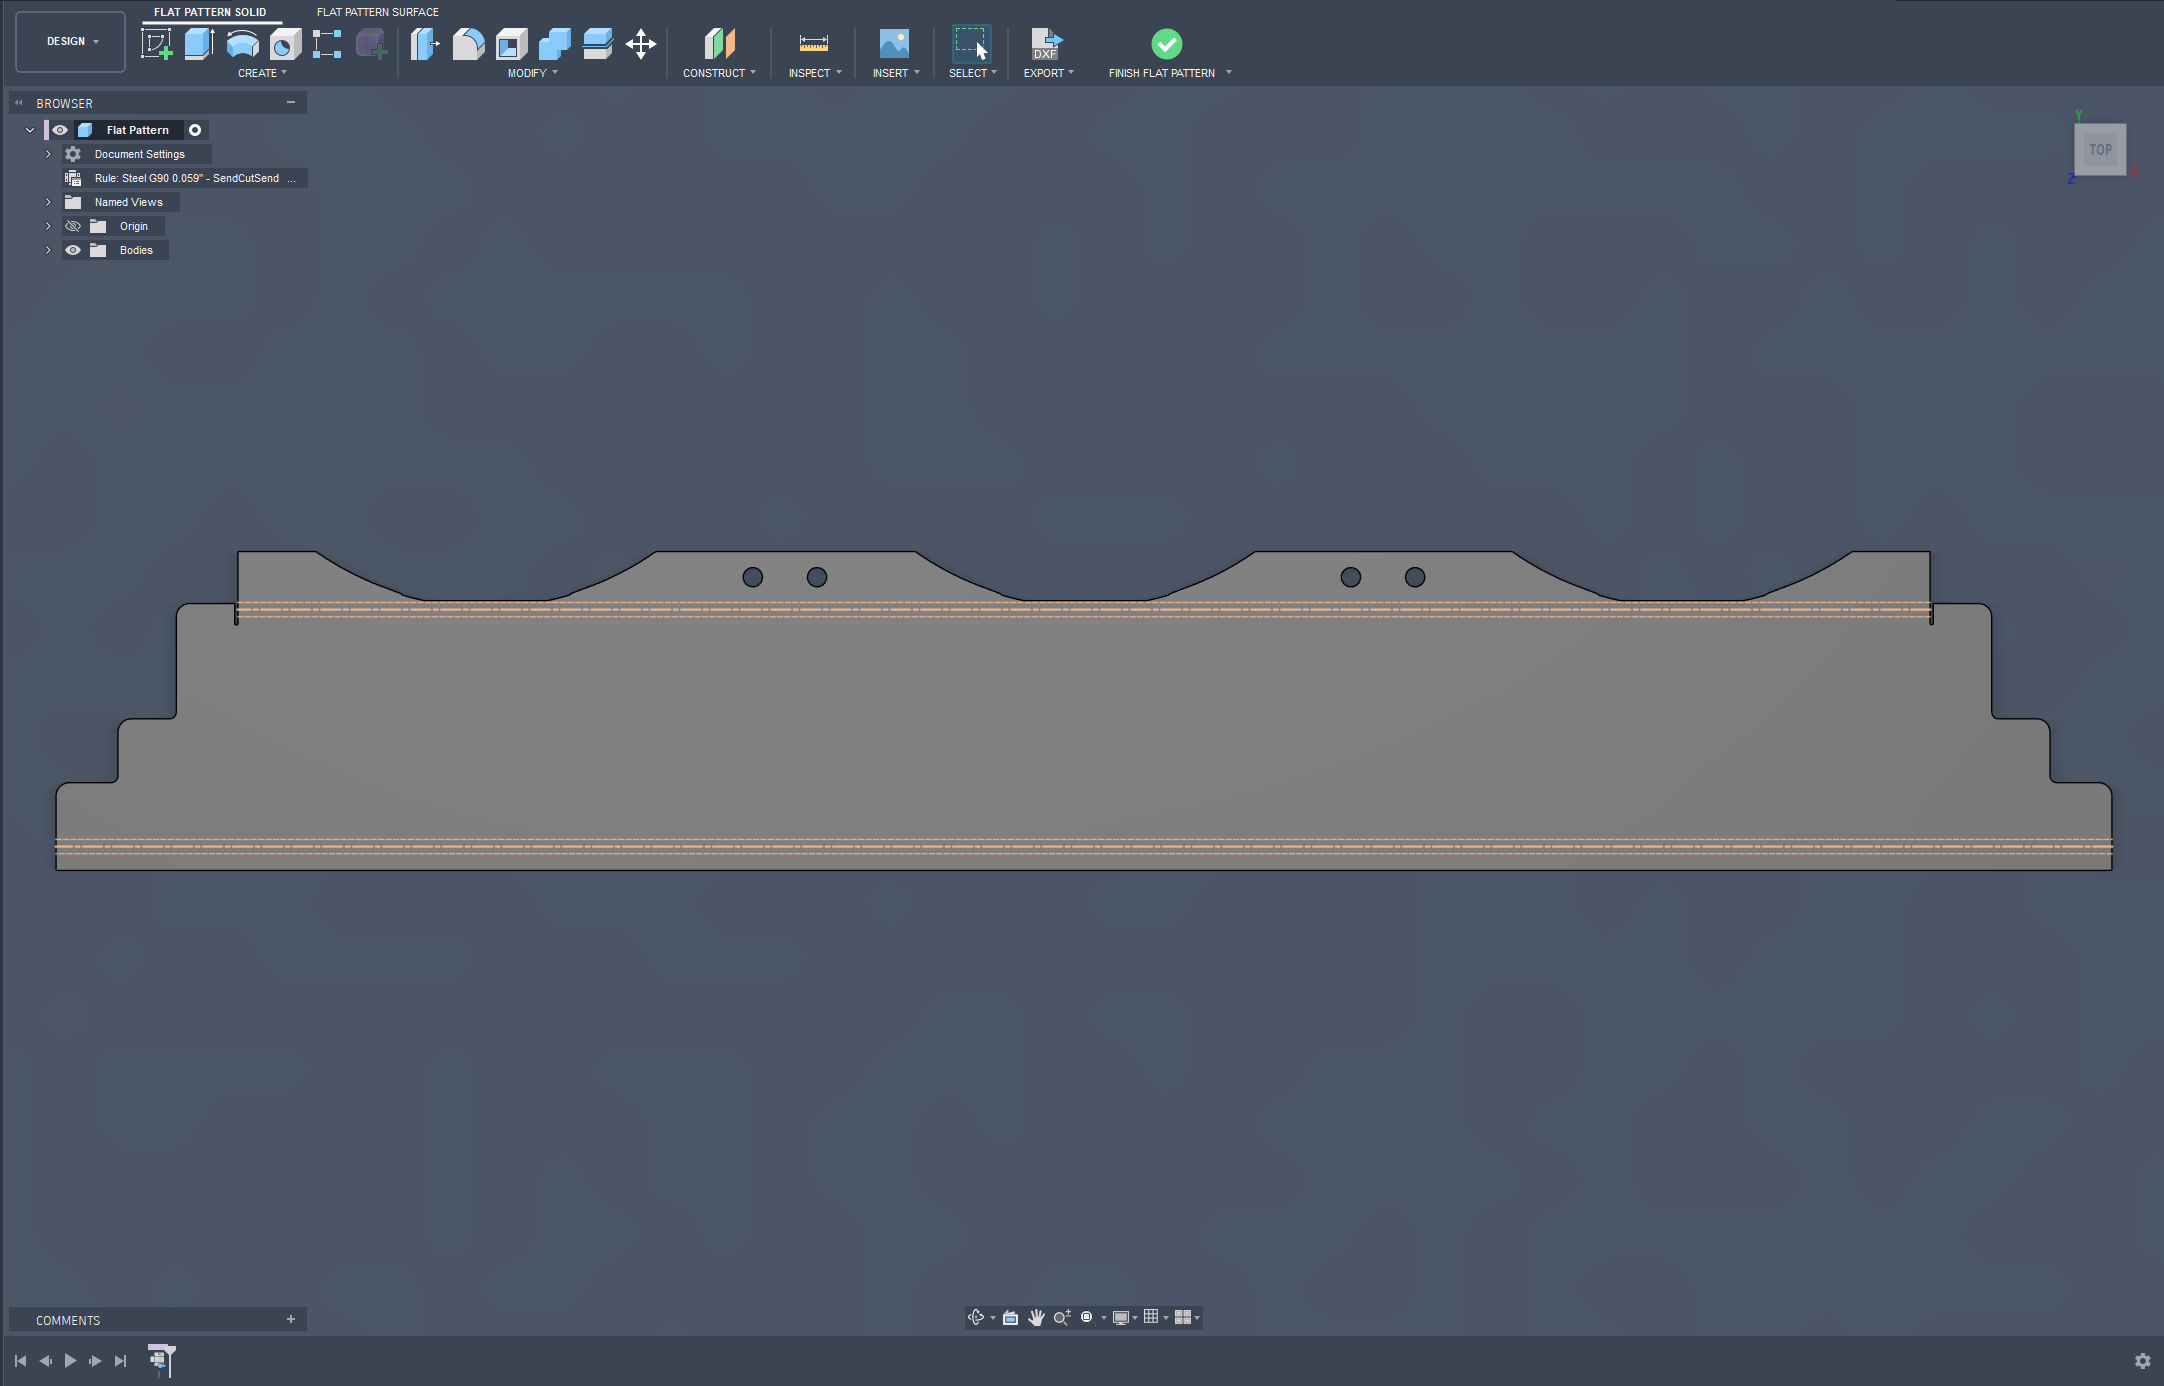Show the hidden Origin folder

click(73, 226)
